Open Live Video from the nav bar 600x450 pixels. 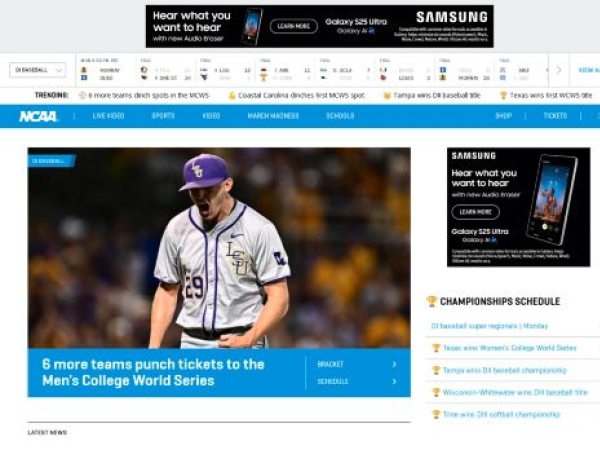point(108,116)
